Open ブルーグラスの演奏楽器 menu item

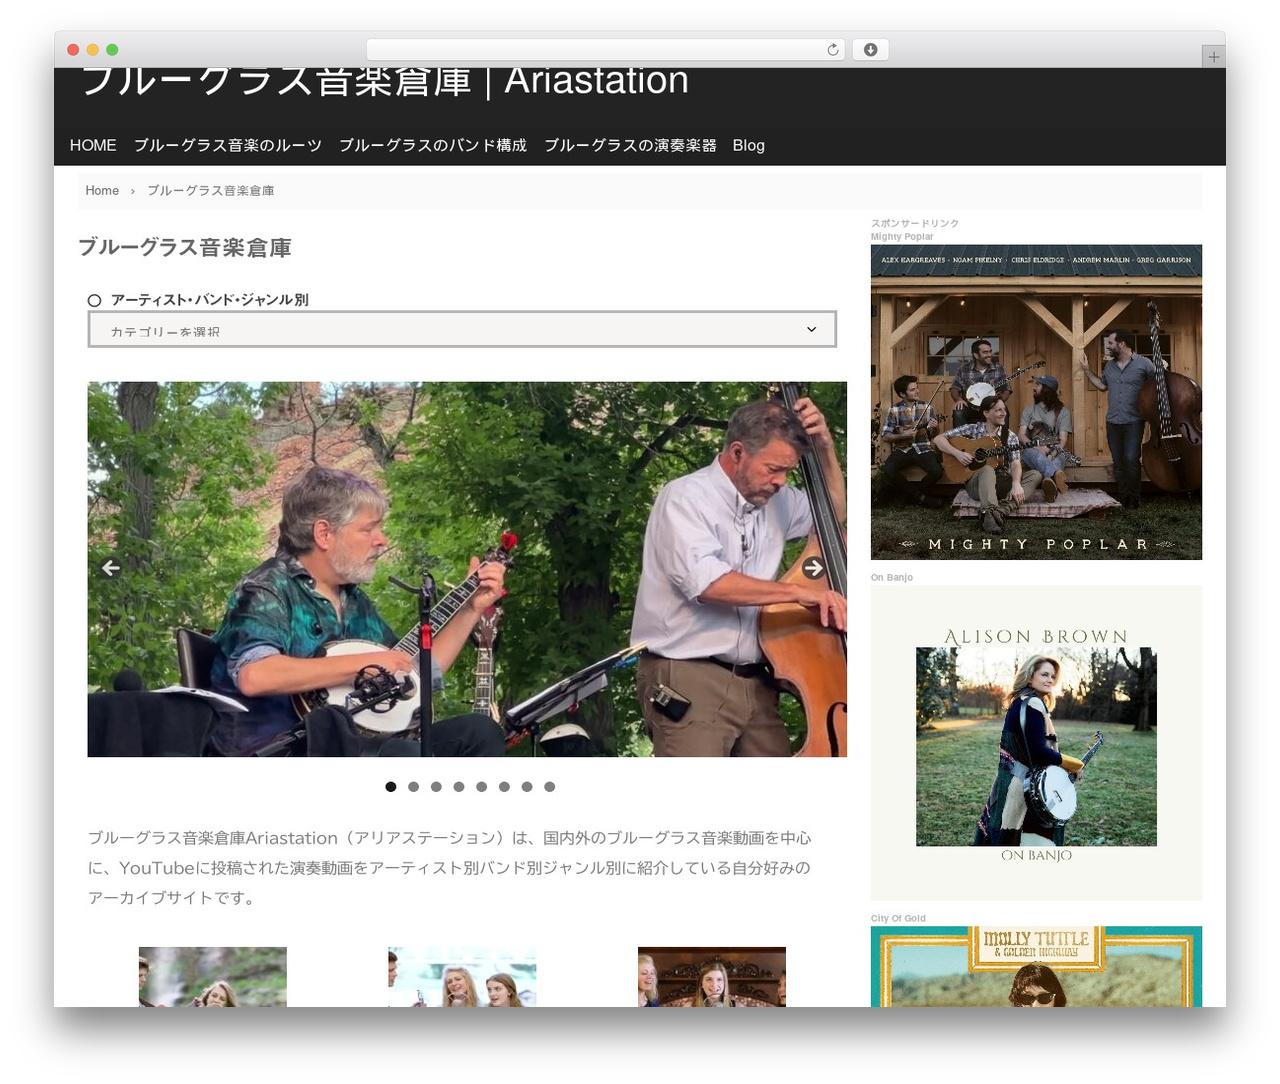(630, 145)
